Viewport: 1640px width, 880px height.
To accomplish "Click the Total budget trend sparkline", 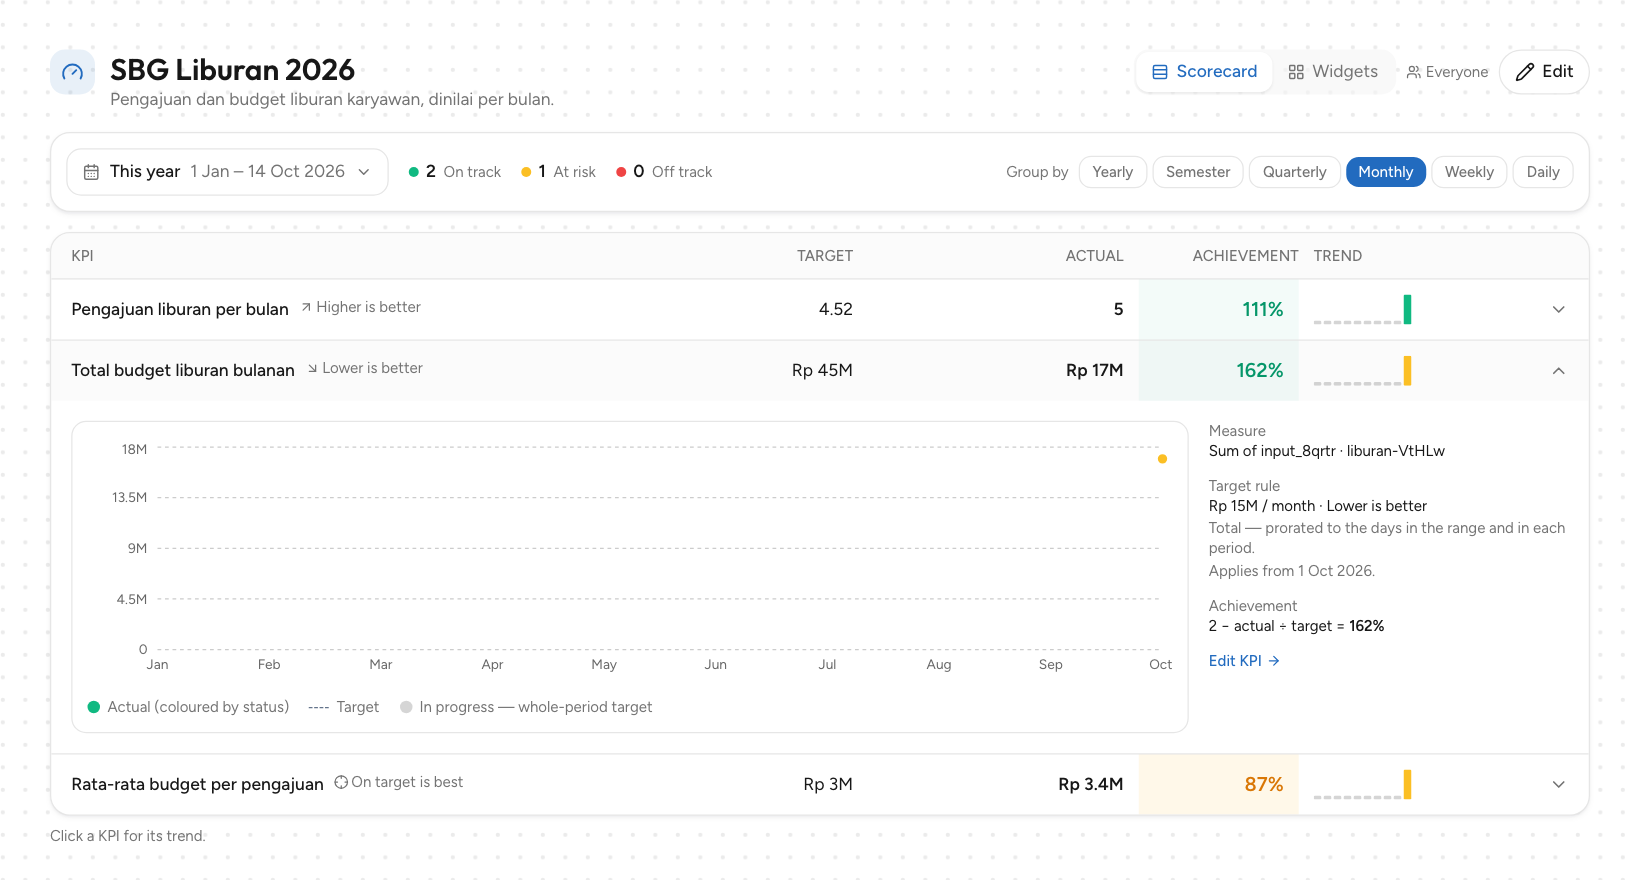I will (x=1362, y=370).
